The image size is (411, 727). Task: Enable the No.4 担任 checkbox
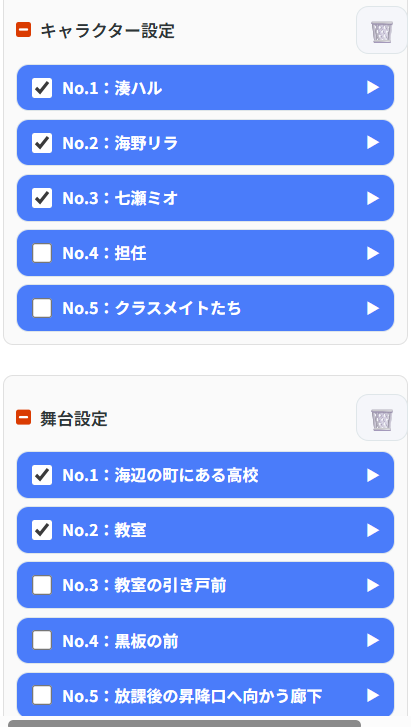[42, 253]
